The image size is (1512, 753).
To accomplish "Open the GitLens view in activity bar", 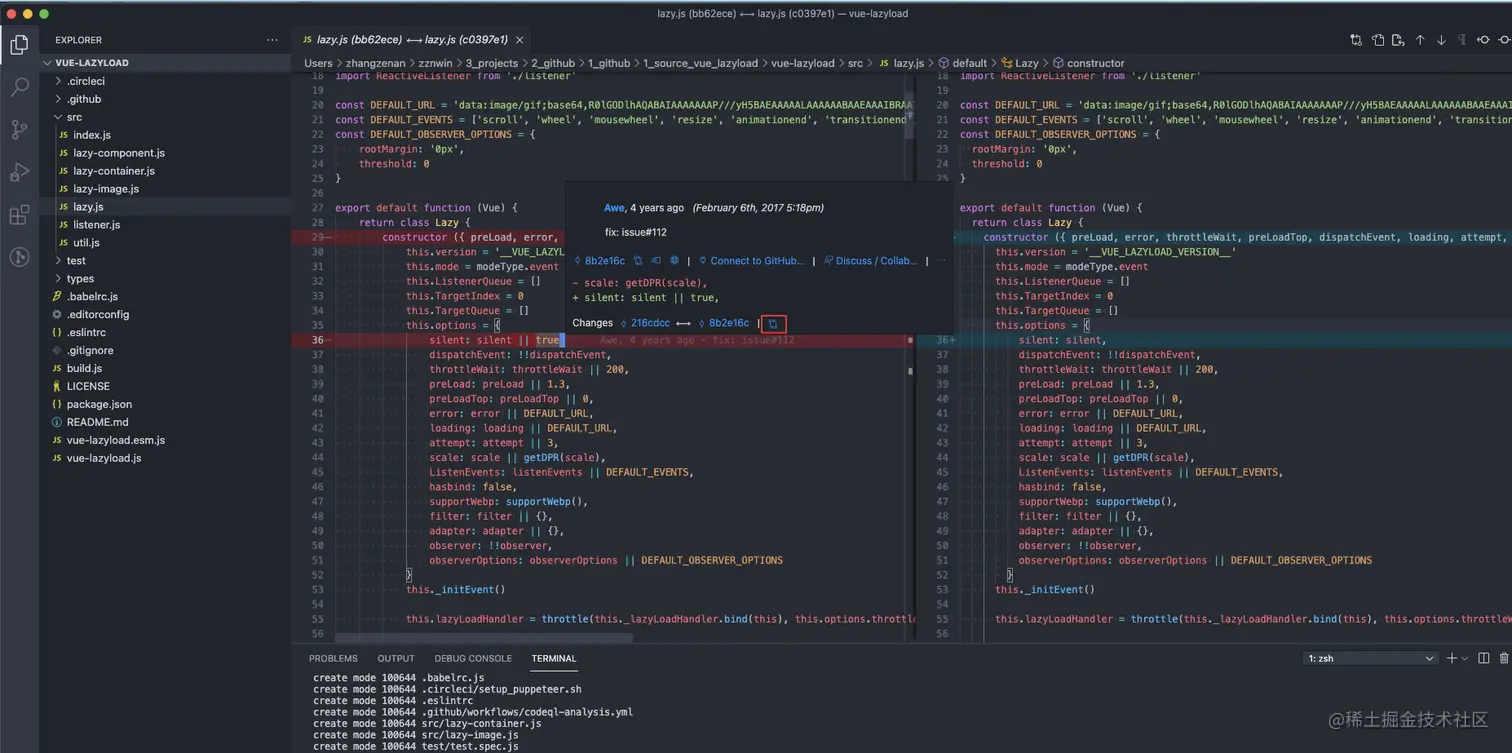I will coord(19,258).
